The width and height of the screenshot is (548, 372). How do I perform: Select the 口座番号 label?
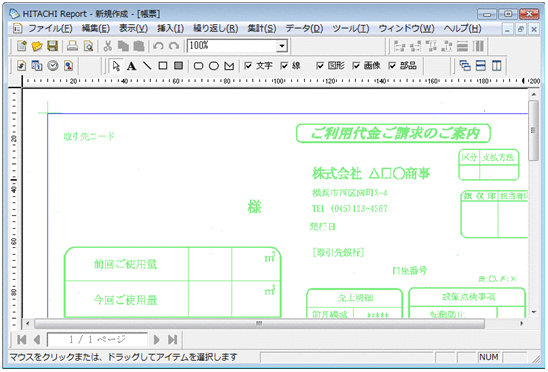tap(410, 270)
